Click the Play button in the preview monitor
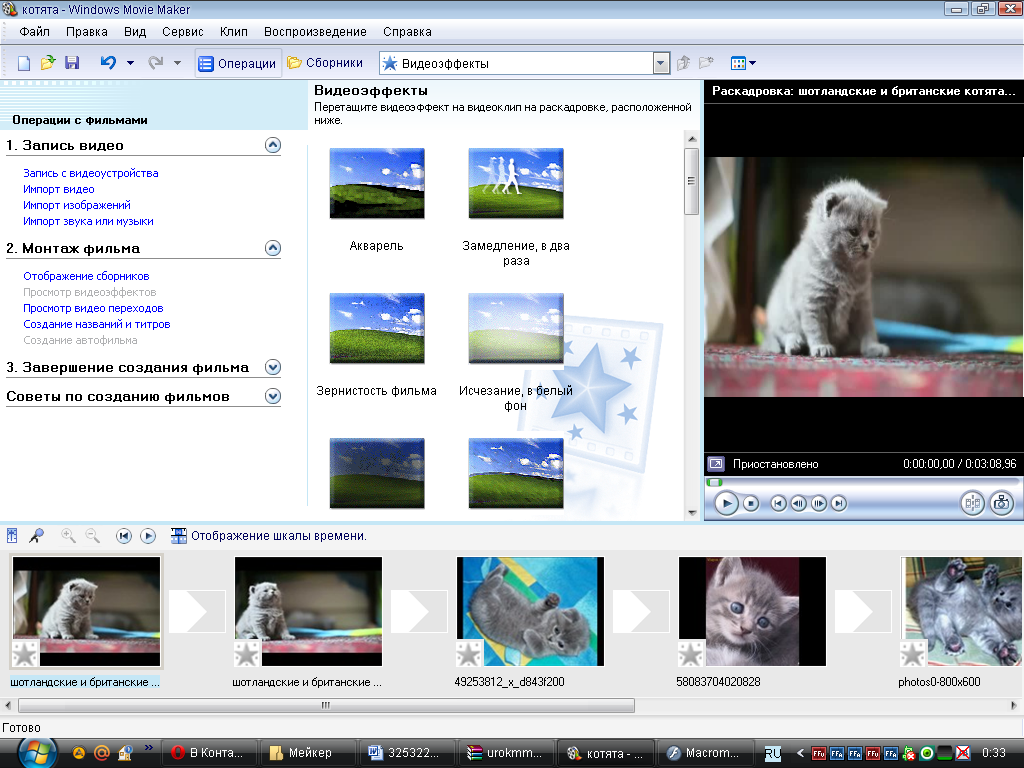This screenshot has width=1024, height=768. pos(726,503)
